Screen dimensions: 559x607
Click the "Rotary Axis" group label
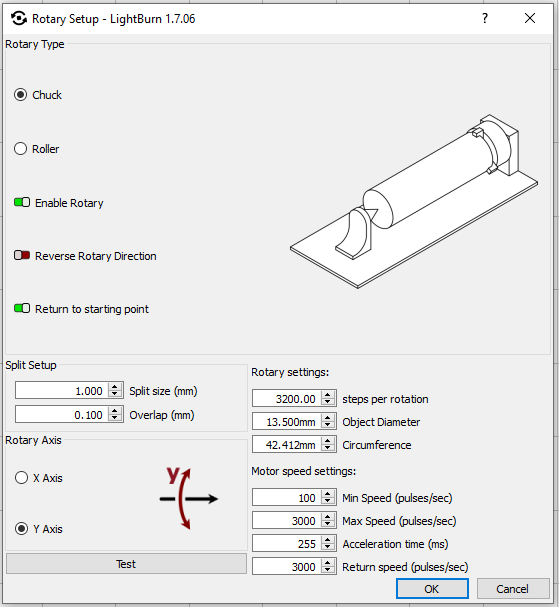tap(33, 440)
